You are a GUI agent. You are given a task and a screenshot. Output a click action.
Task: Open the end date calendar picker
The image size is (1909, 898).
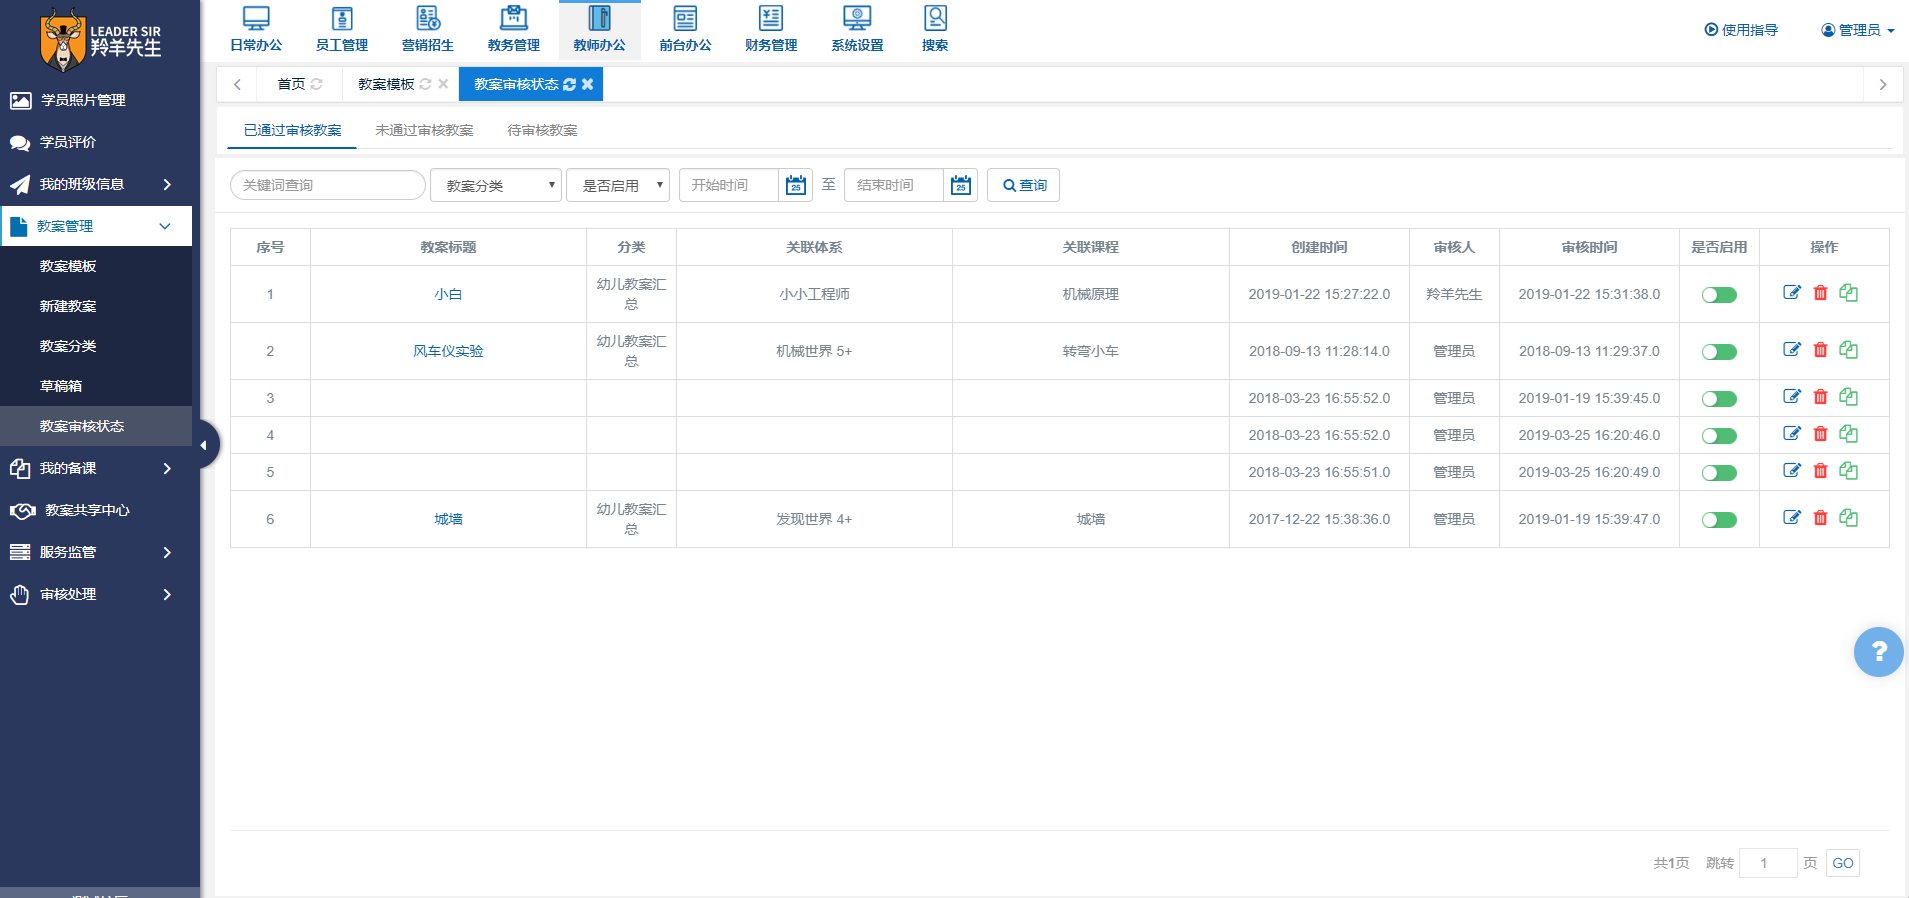coord(960,185)
